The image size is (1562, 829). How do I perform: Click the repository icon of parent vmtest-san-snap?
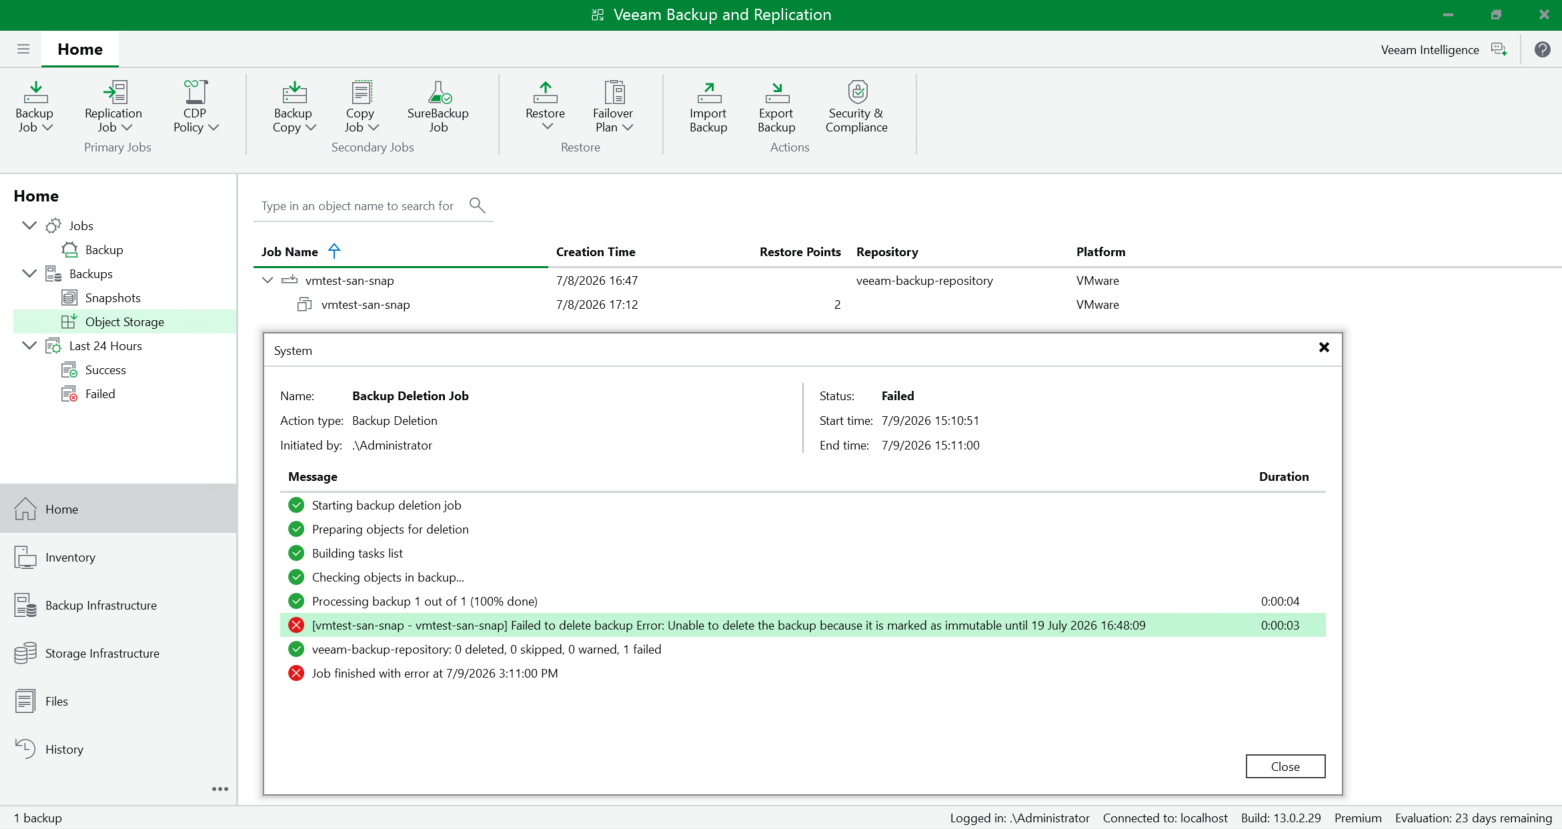[x=289, y=281]
